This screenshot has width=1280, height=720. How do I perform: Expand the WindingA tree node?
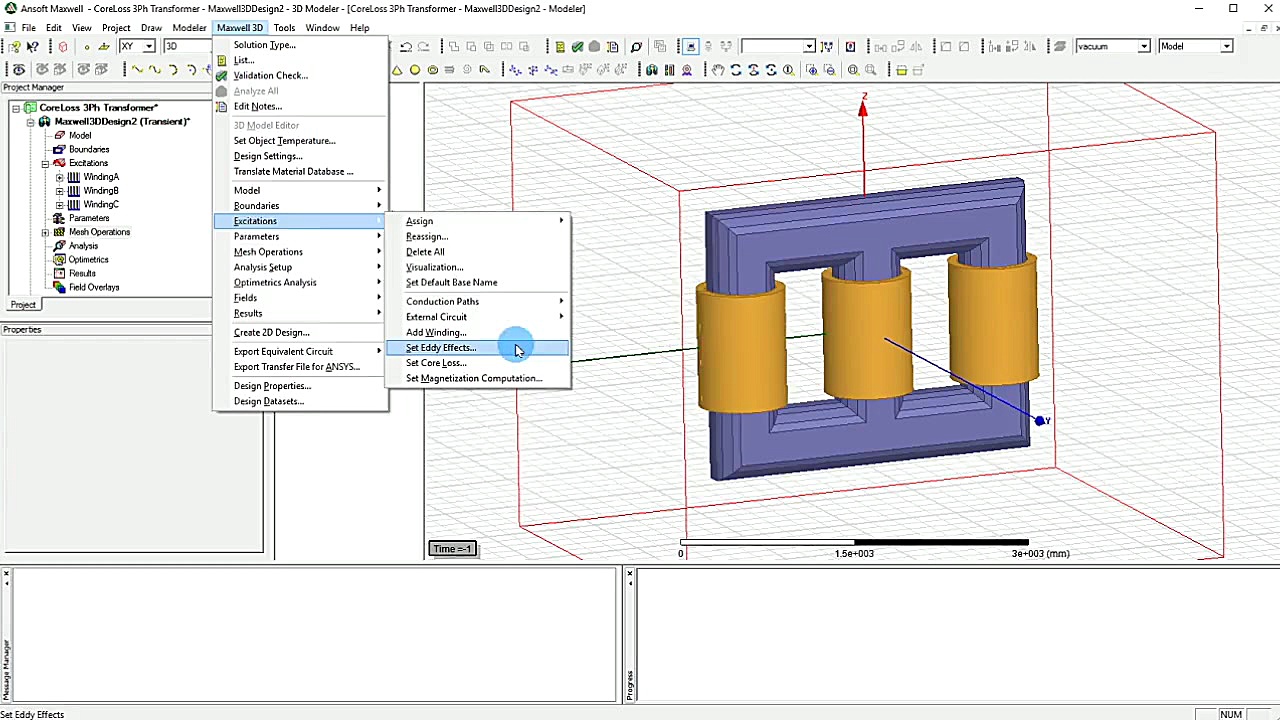[59, 177]
